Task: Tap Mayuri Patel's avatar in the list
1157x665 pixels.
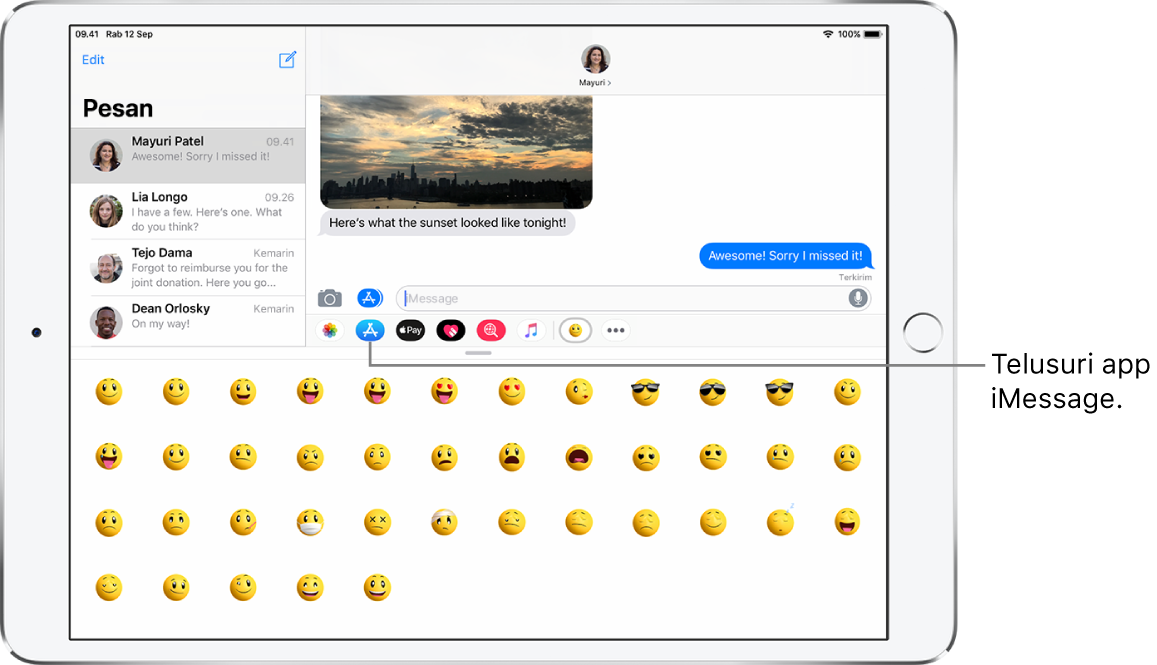Action: point(106,156)
